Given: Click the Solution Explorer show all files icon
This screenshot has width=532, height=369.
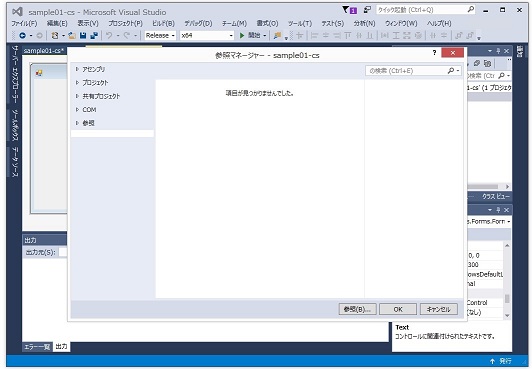Looking at the screenshot, I should [487, 63].
